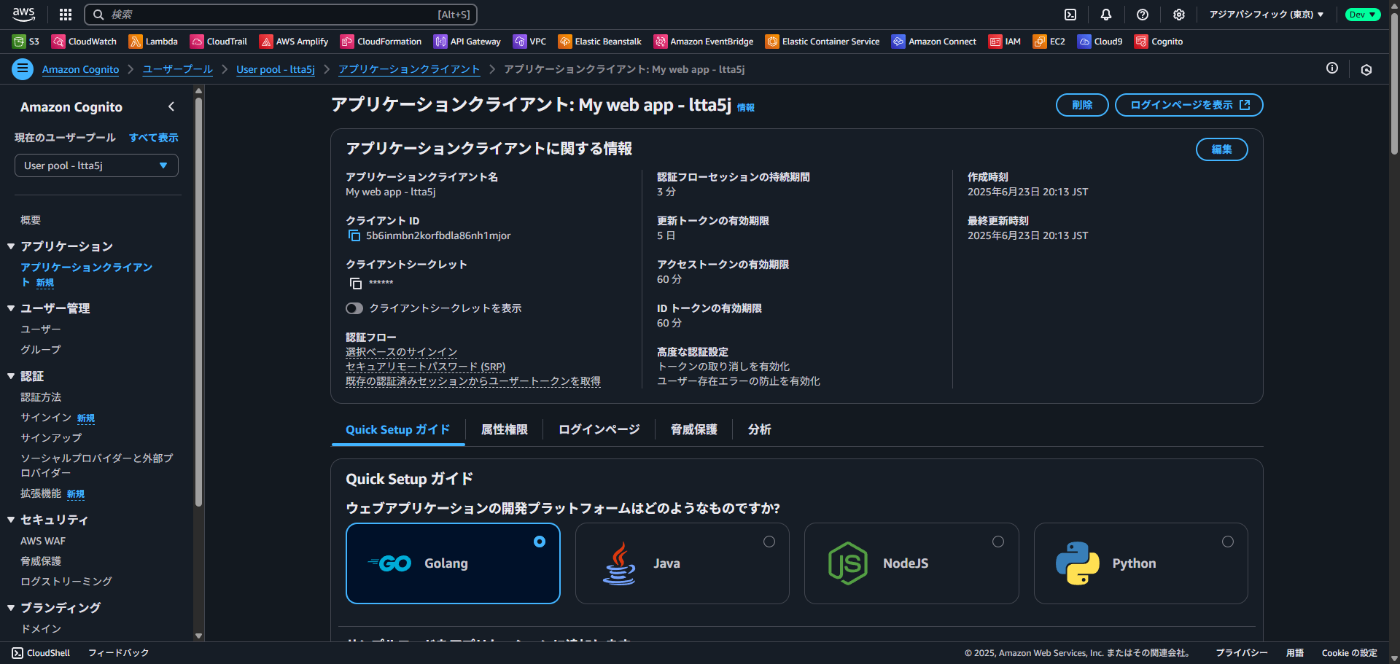This screenshot has width=1400, height=664.
Task: Open CloudWatch favorite shortcut
Action: [x=84, y=42]
